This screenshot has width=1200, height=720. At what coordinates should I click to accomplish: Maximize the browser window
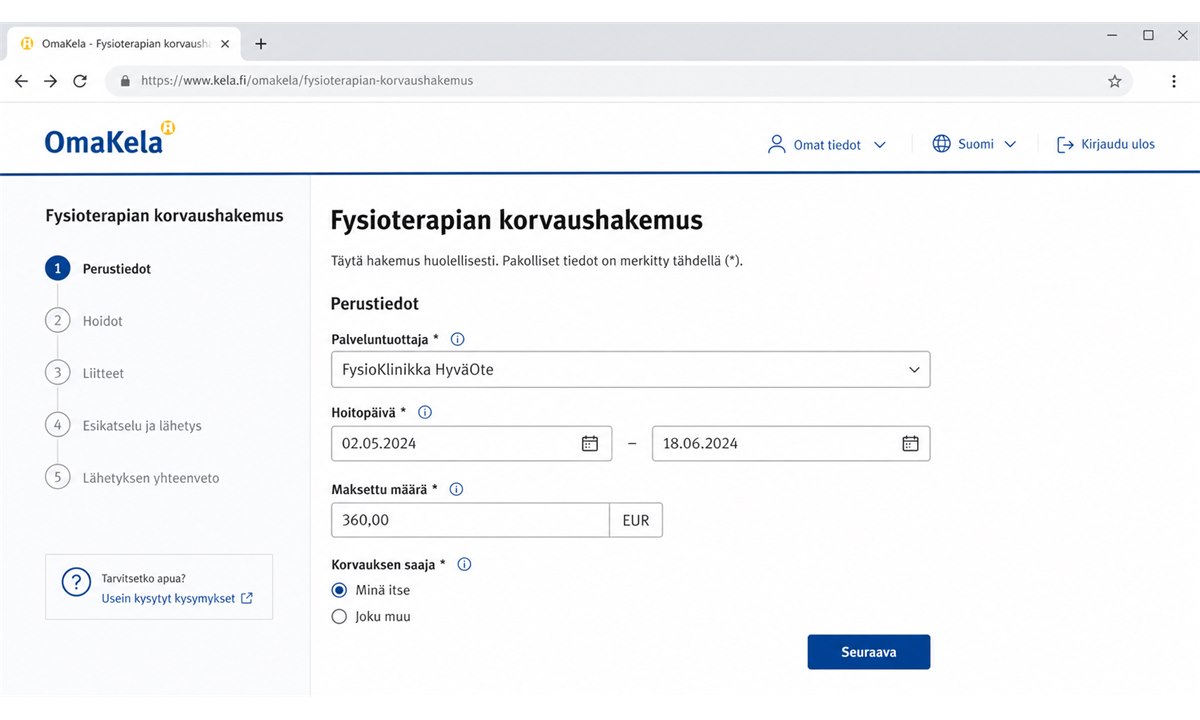[x=1148, y=36]
